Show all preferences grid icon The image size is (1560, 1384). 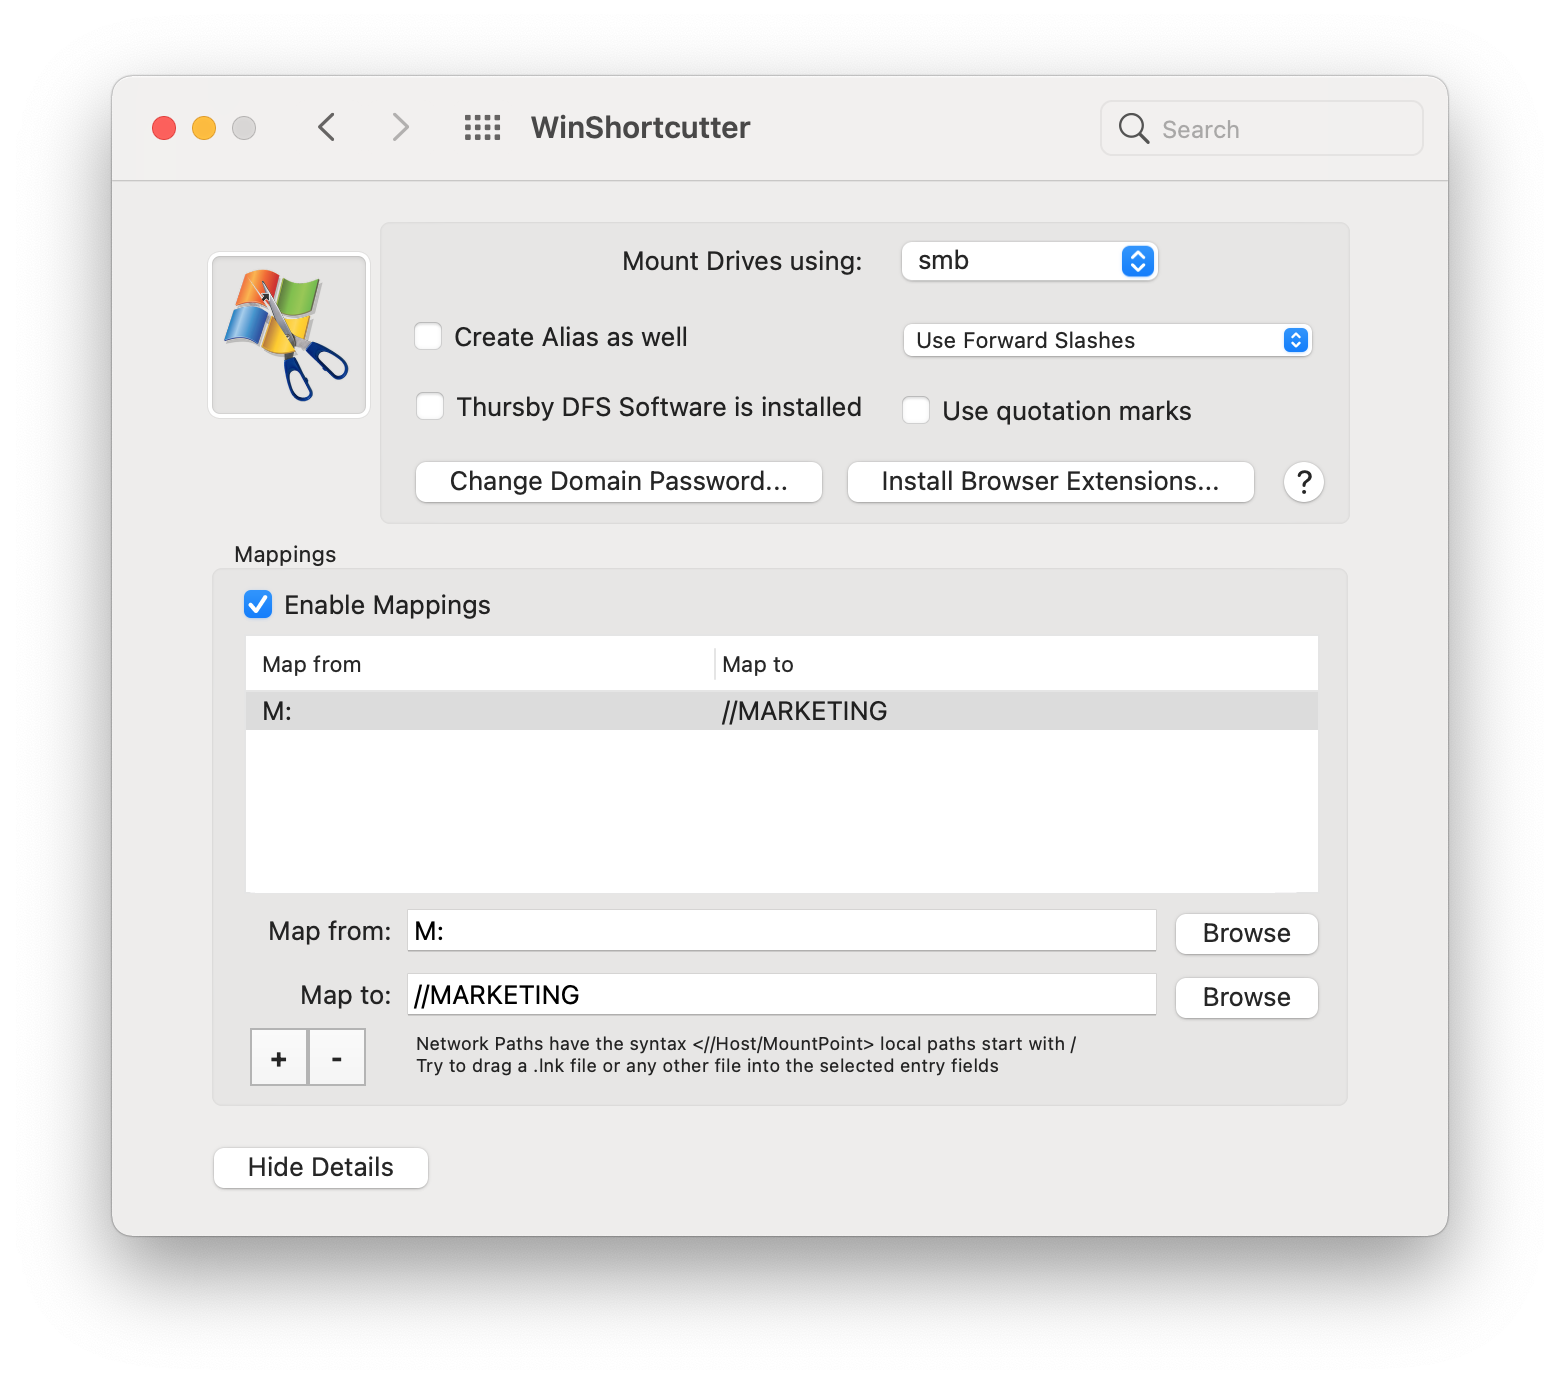click(x=482, y=128)
